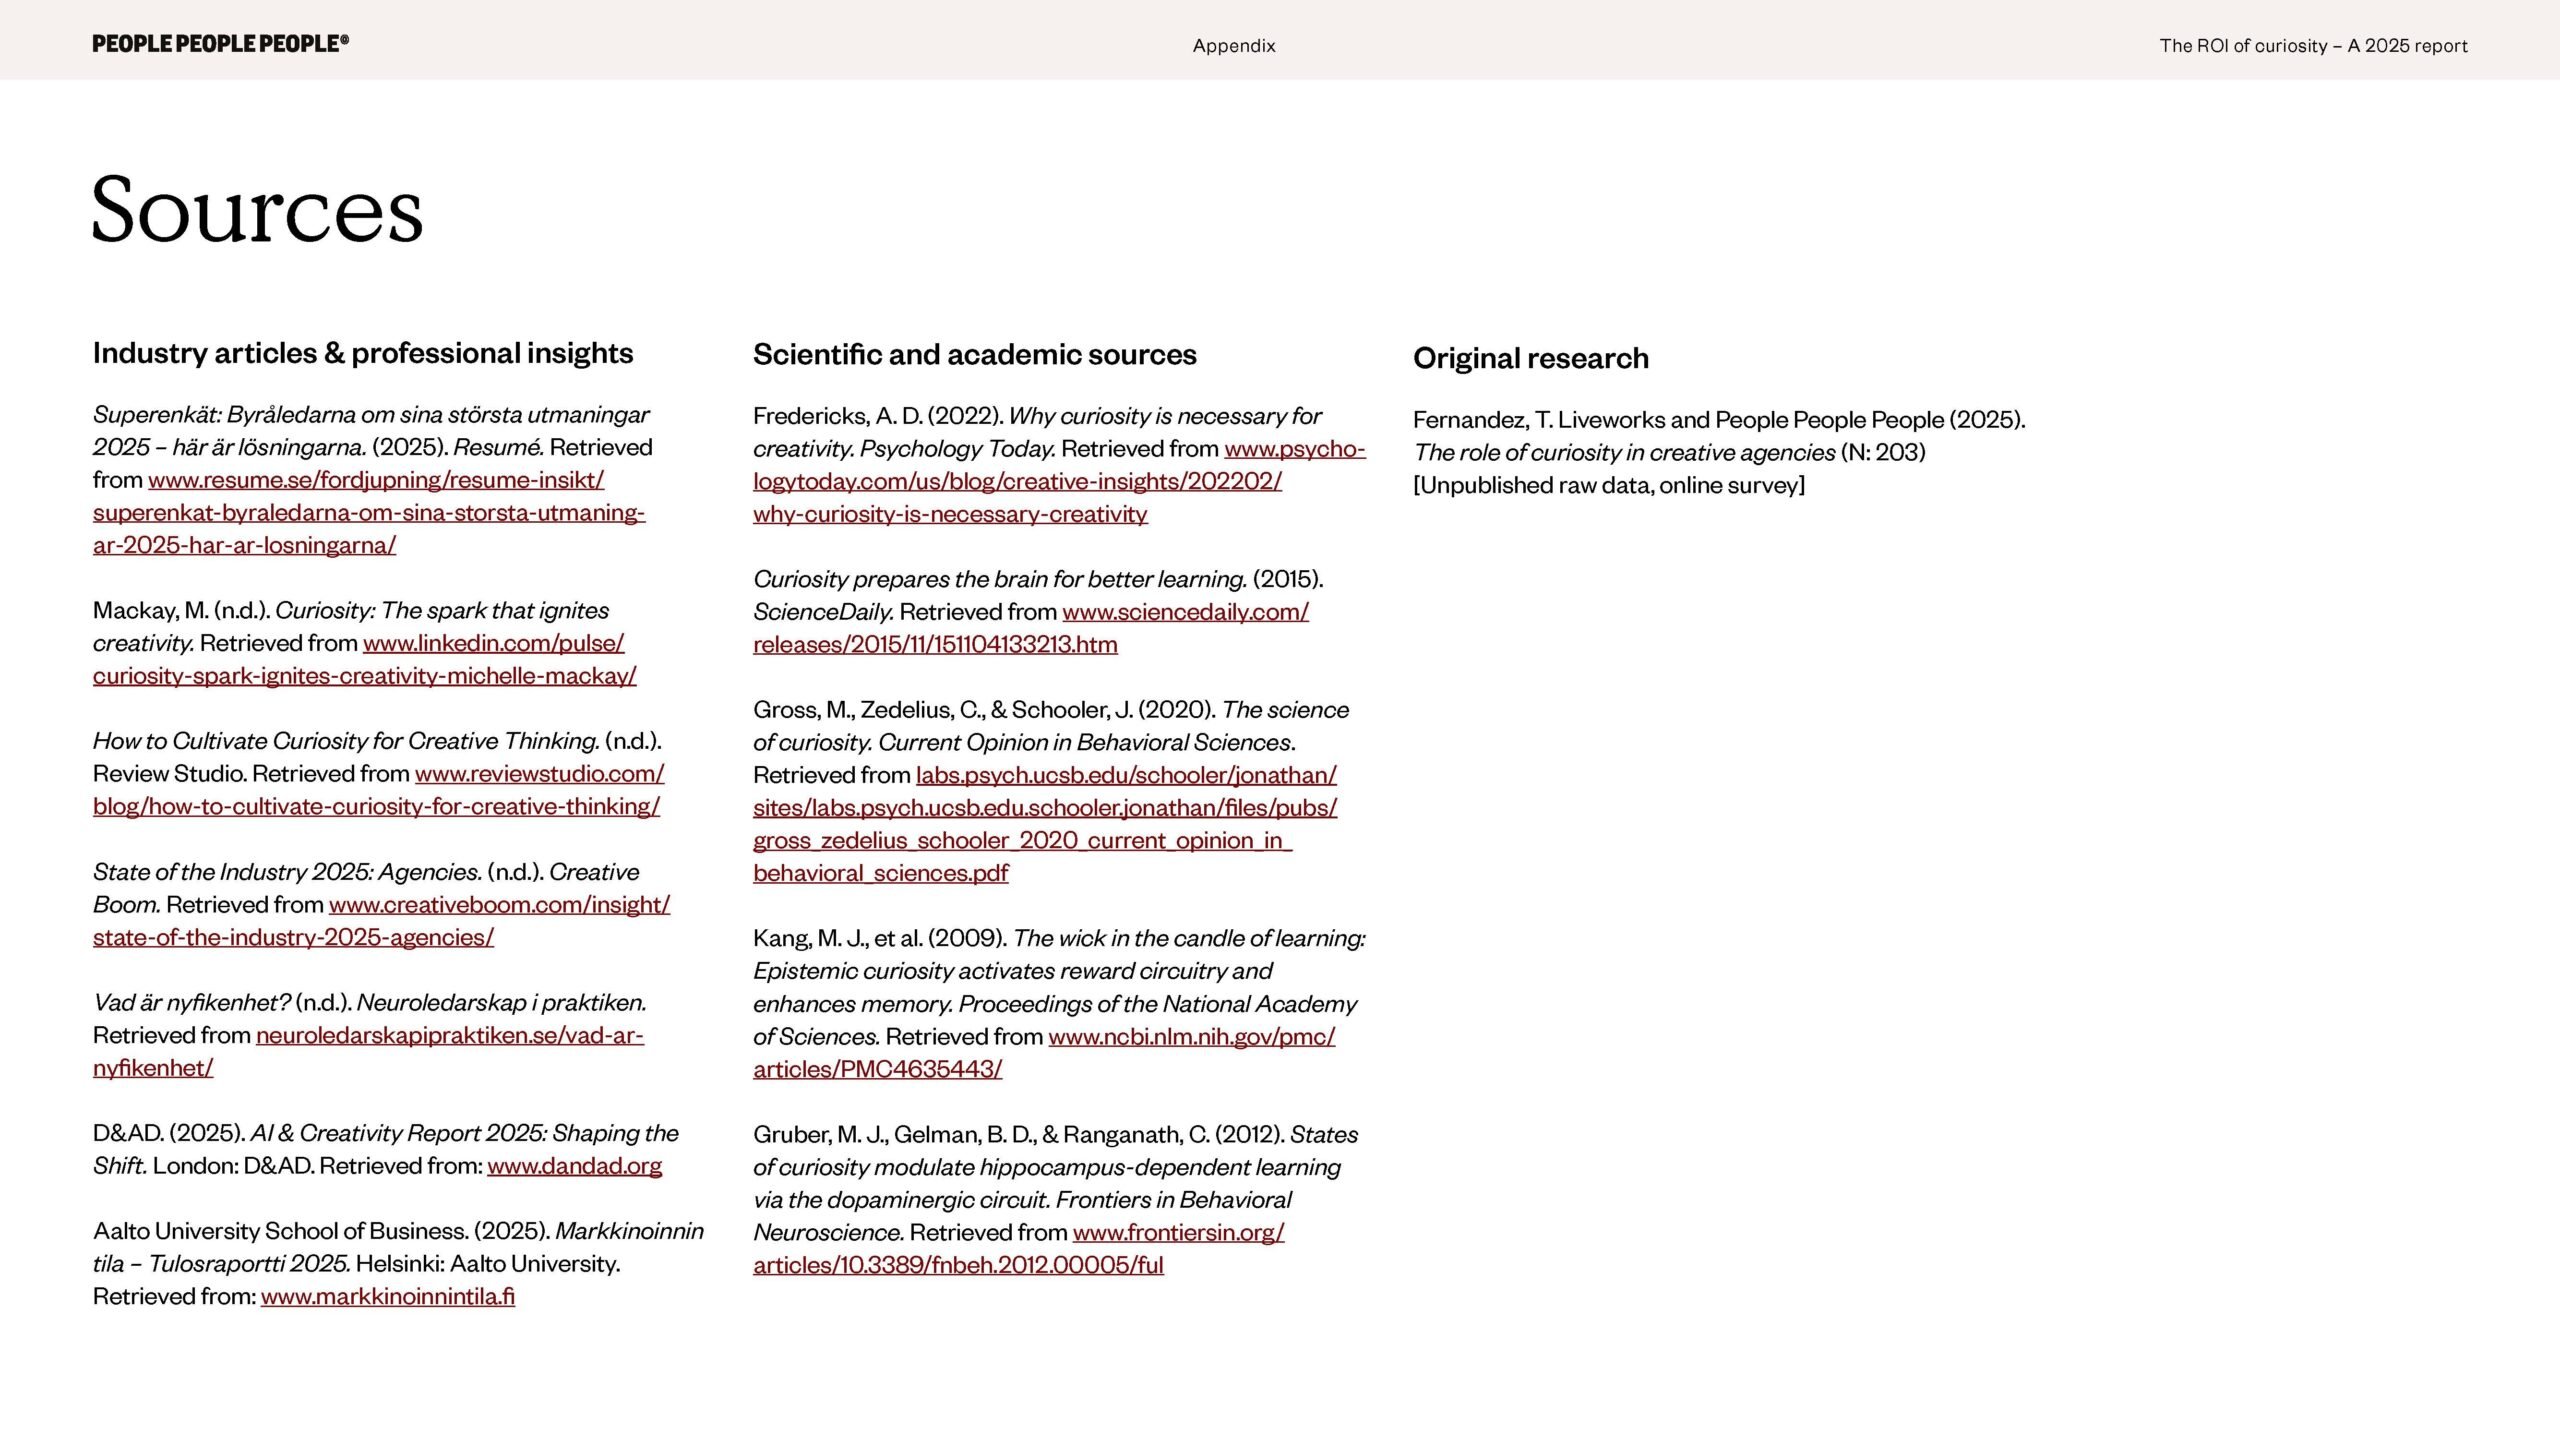Screen dimensions: 2560x1440
Task: Click the PEOPLE PEOPLE PEOPLE logo
Action: [220, 44]
